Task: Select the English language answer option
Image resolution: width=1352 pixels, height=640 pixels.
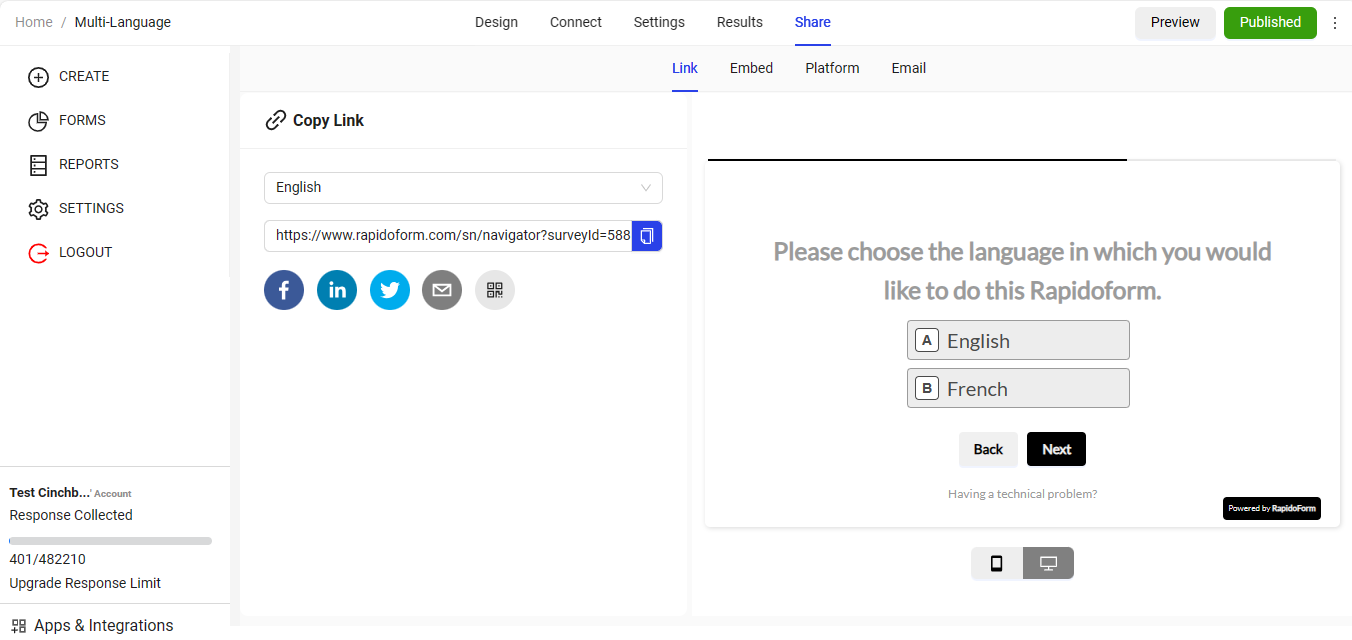Action: (1018, 340)
